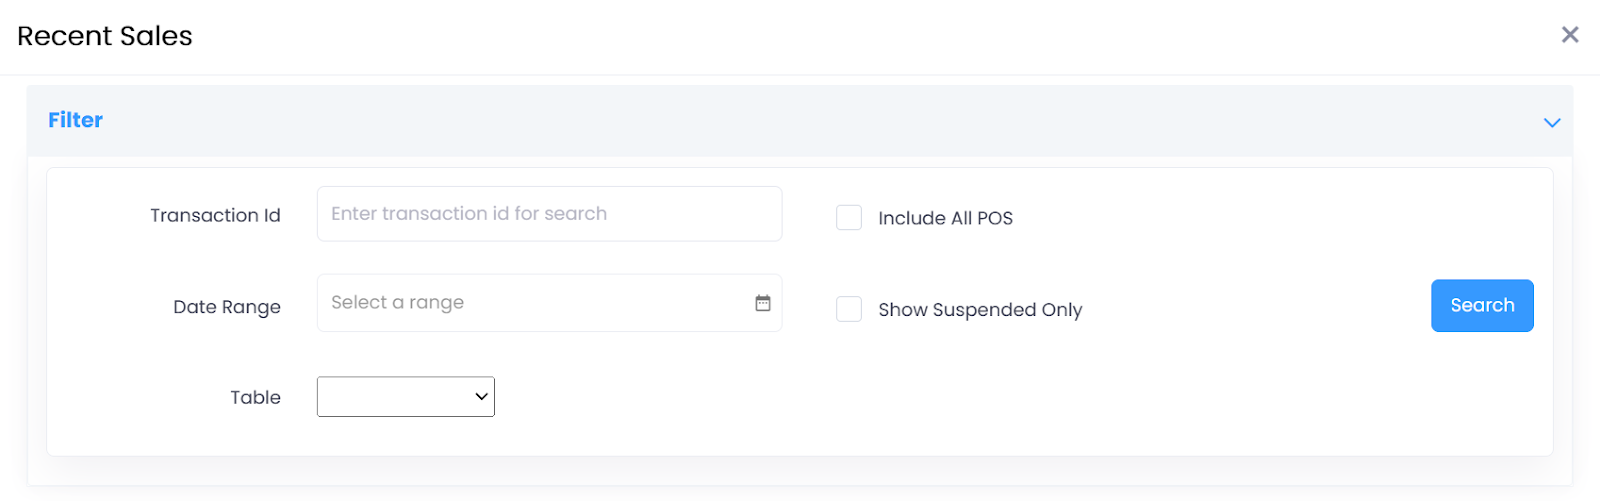This screenshot has width=1600, height=501.
Task: Click the Table dropdown arrow
Action: click(x=482, y=397)
